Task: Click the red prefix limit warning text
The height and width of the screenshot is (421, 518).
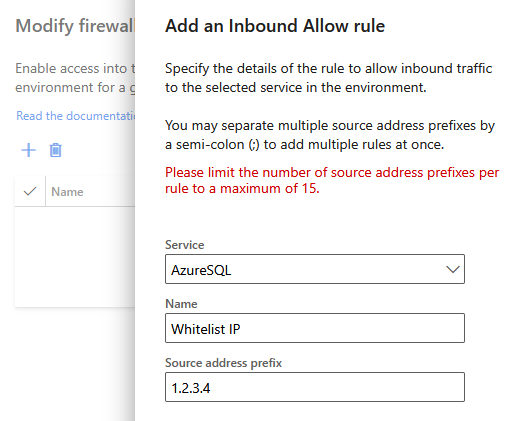Action: tap(332, 180)
